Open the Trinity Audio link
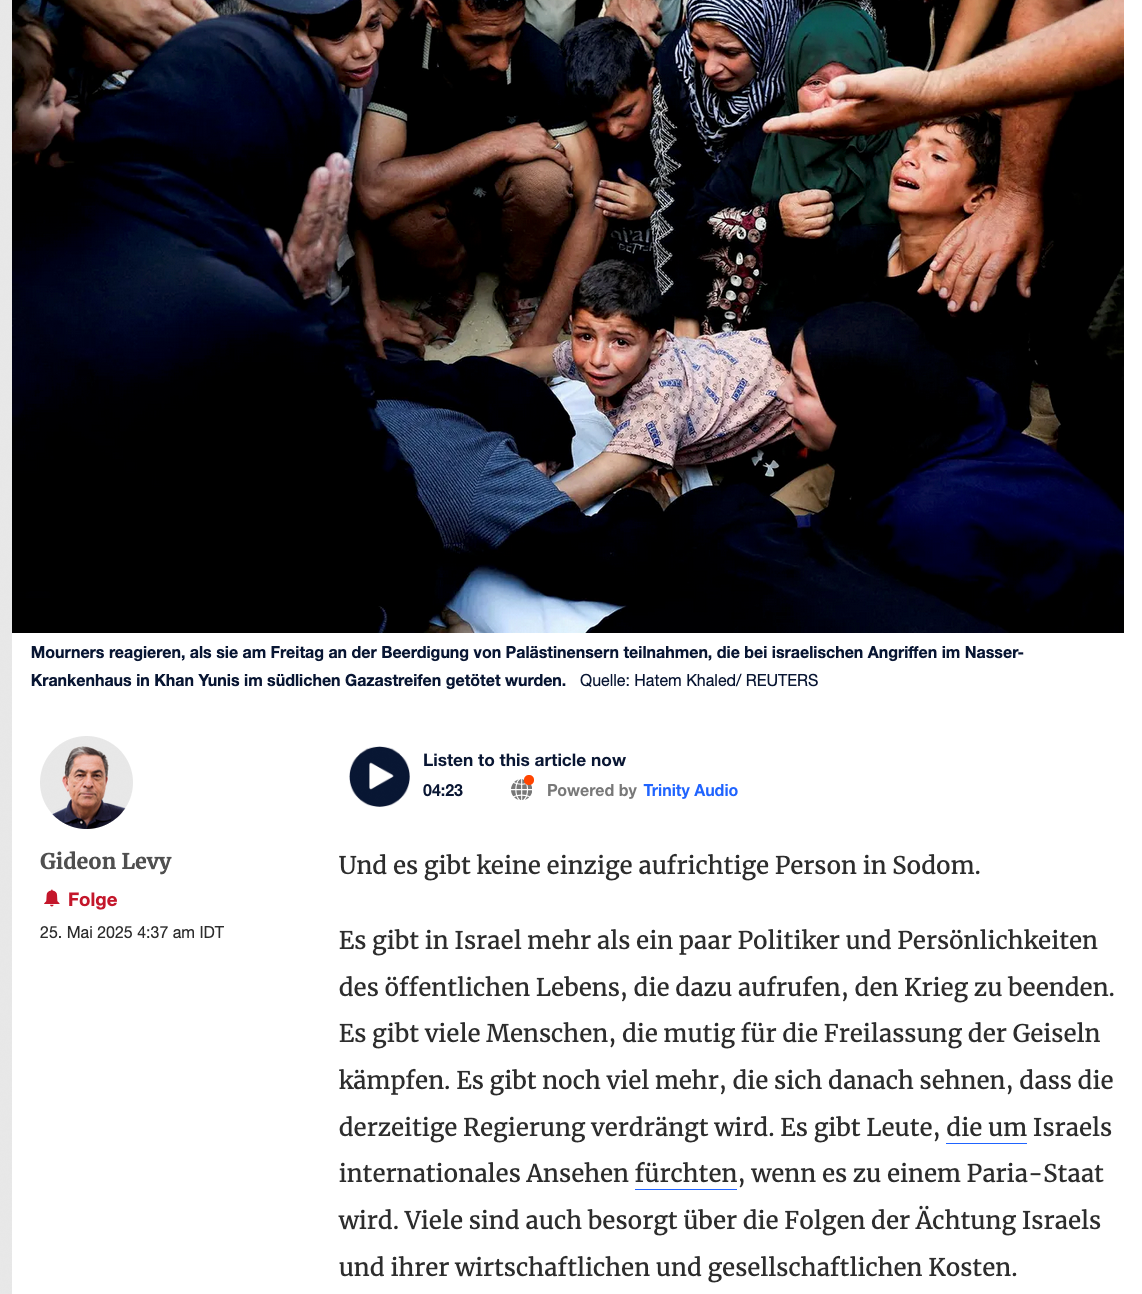Viewport: 1142px width, 1294px height. pyautogui.click(x=690, y=790)
